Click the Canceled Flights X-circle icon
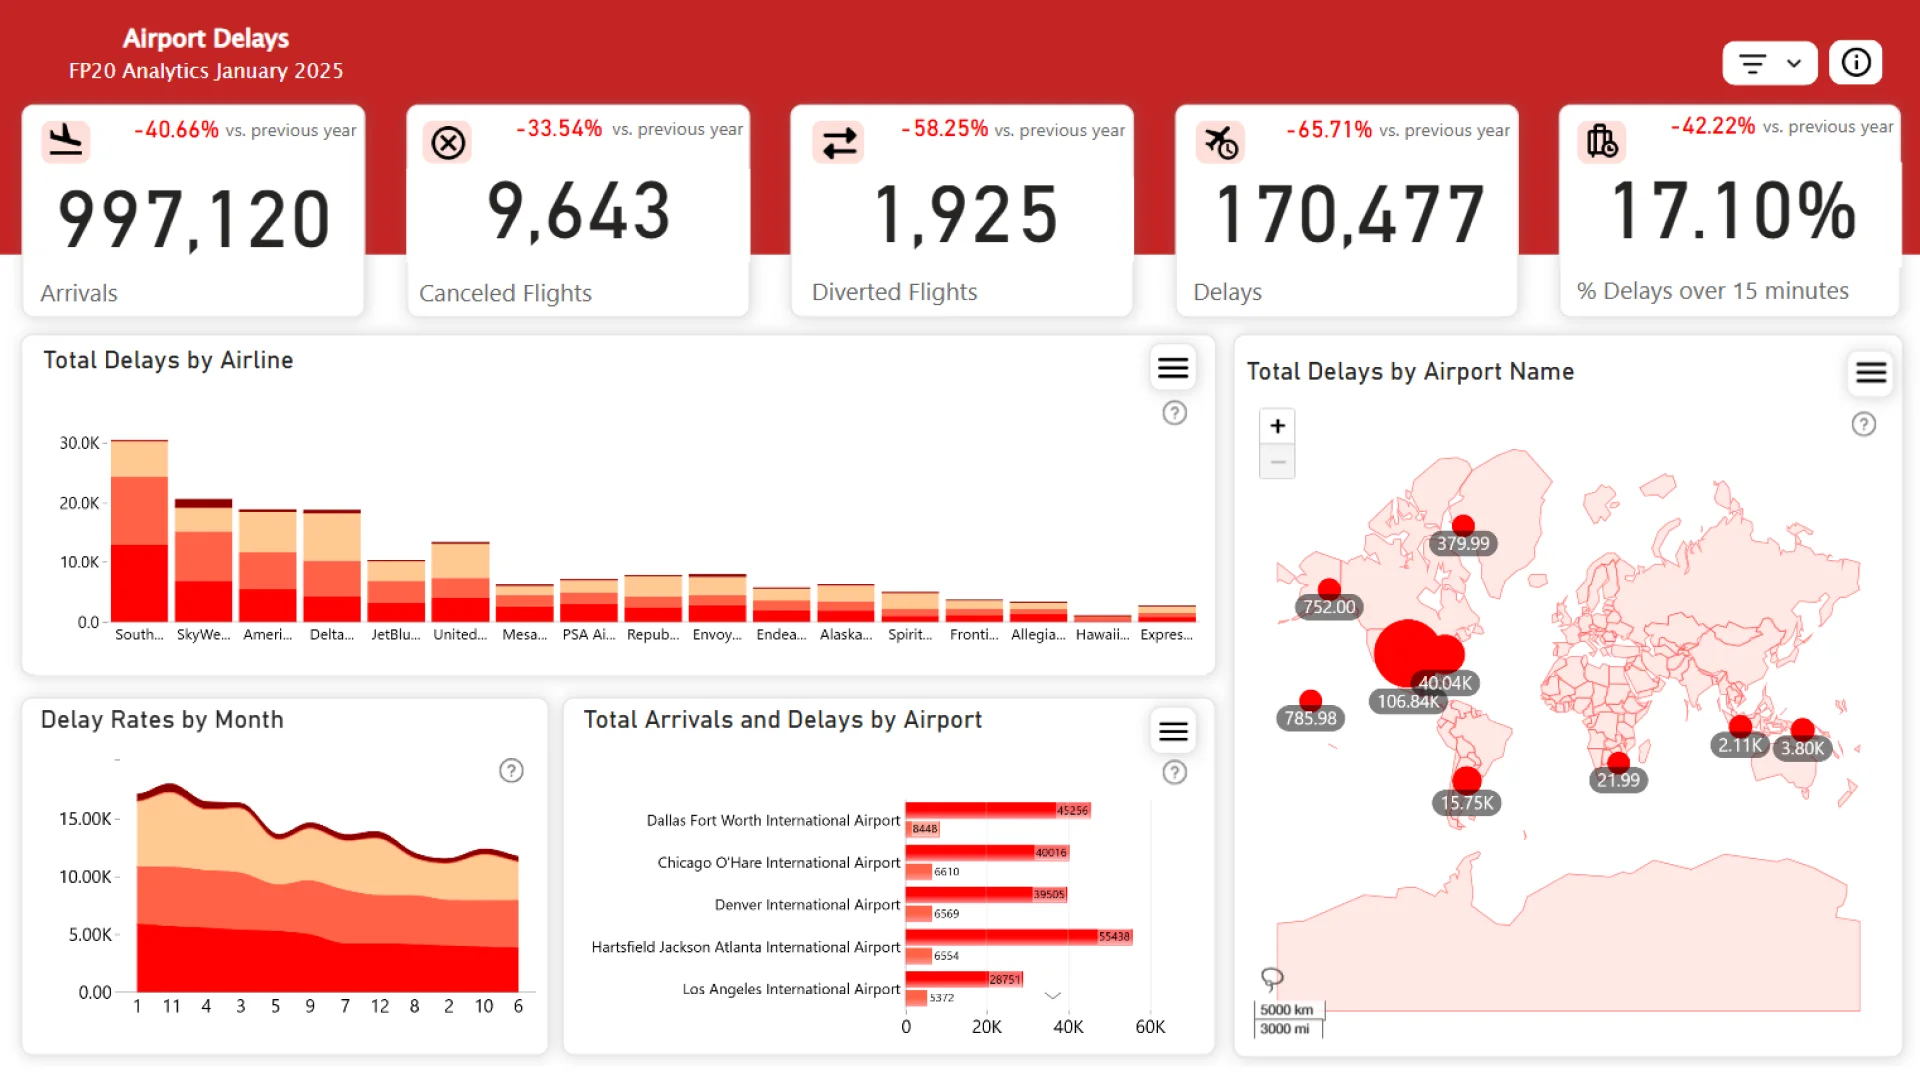The image size is (1920, 1080). 448,143
